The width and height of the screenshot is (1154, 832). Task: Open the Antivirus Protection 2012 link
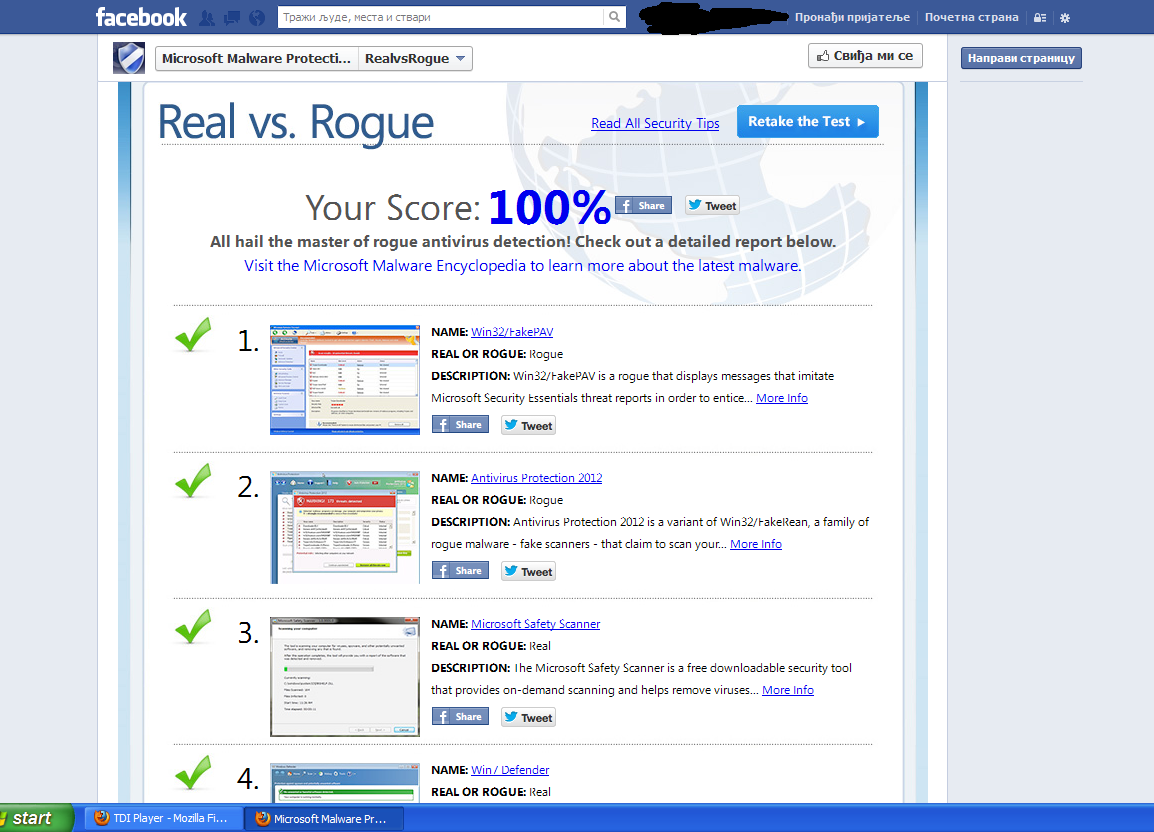[x=537, y=478]
